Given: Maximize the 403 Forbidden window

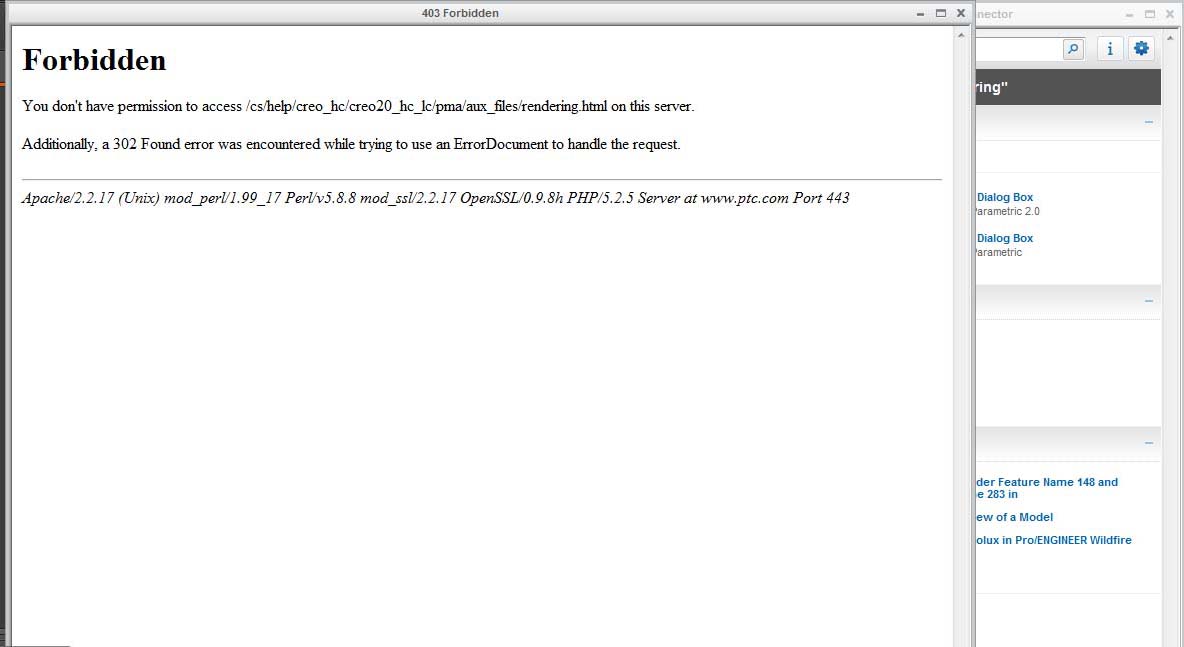Looking at the screenshot, I should (940, 13).
